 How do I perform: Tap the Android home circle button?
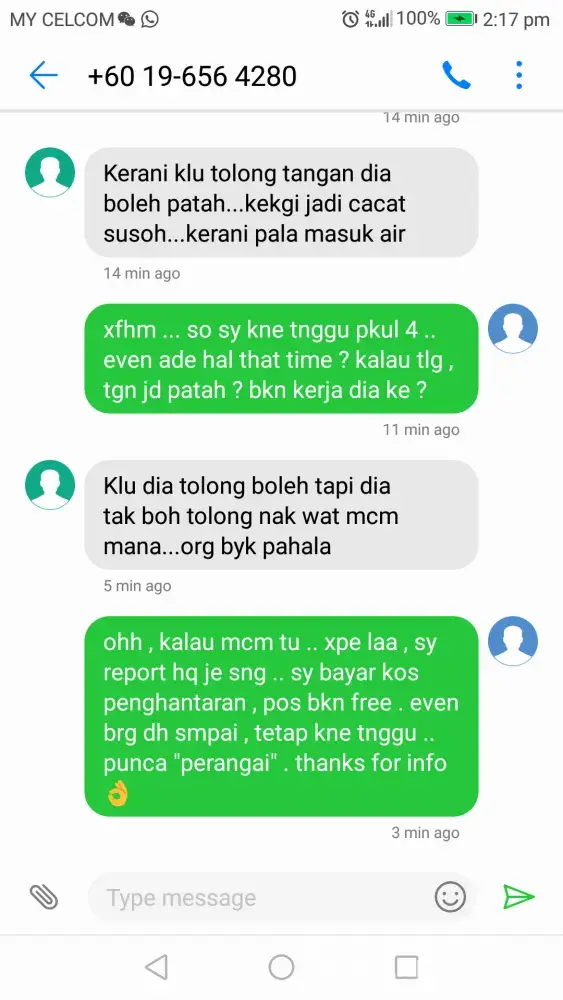coord(281,967)
